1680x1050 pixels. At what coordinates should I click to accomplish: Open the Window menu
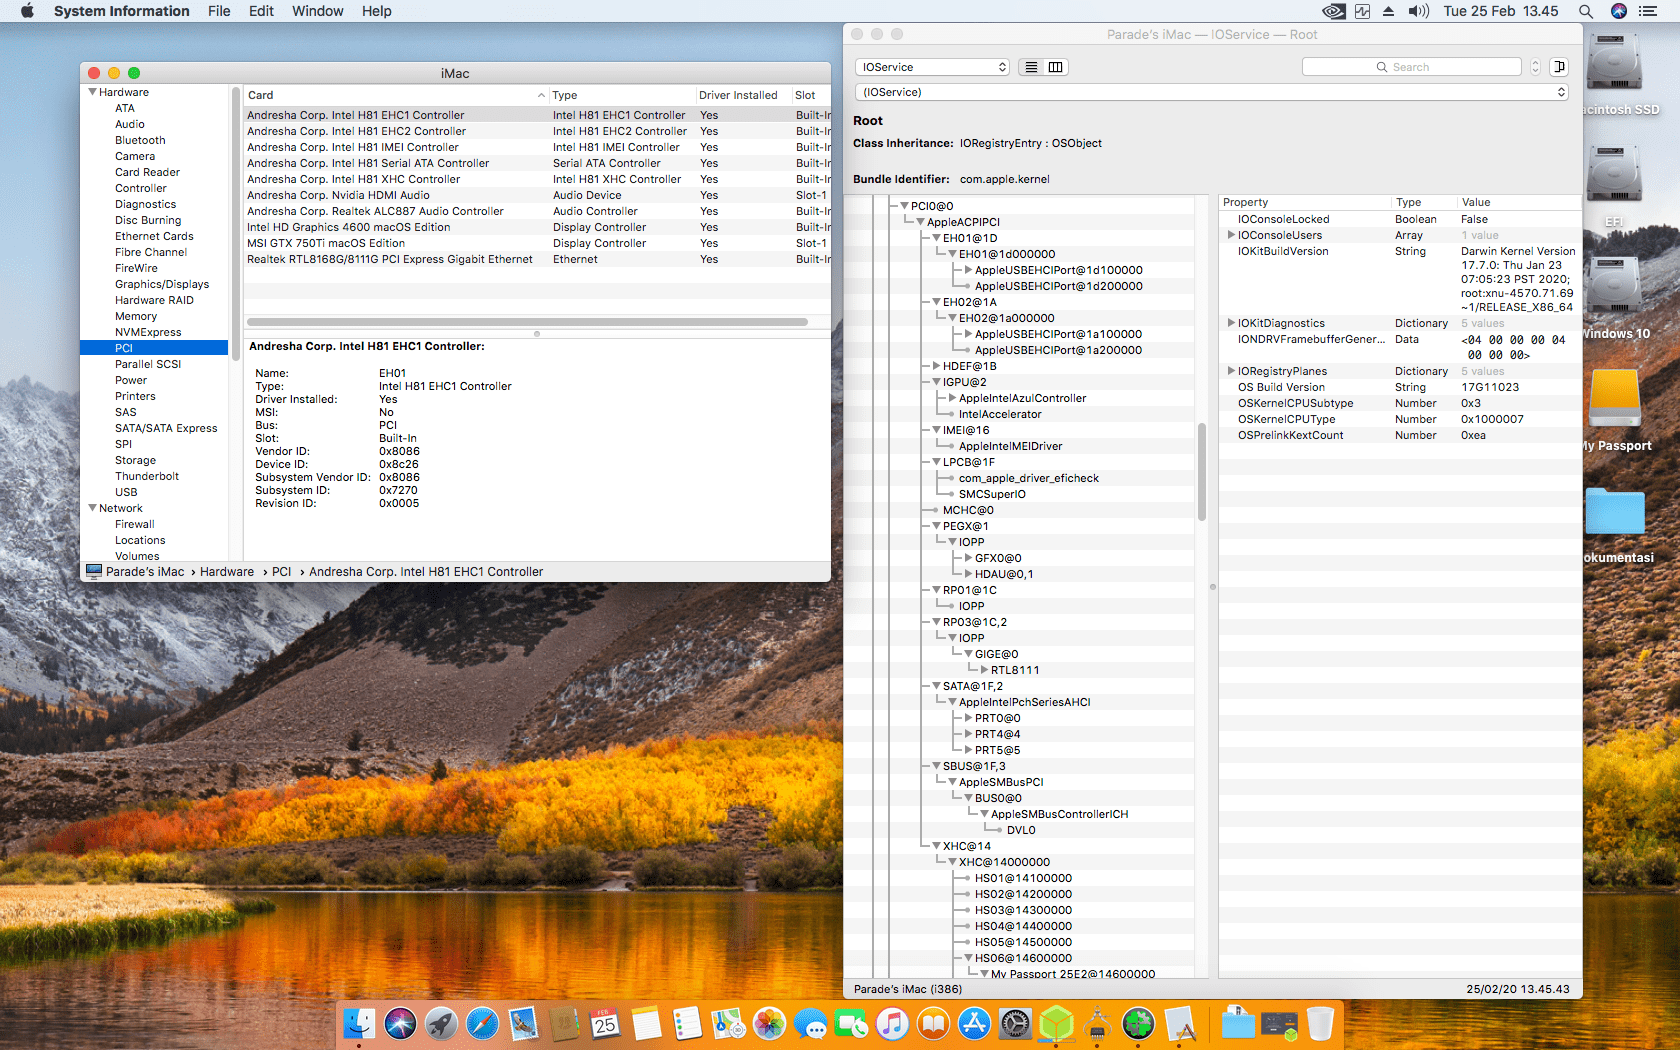click(x=317, y=11)
